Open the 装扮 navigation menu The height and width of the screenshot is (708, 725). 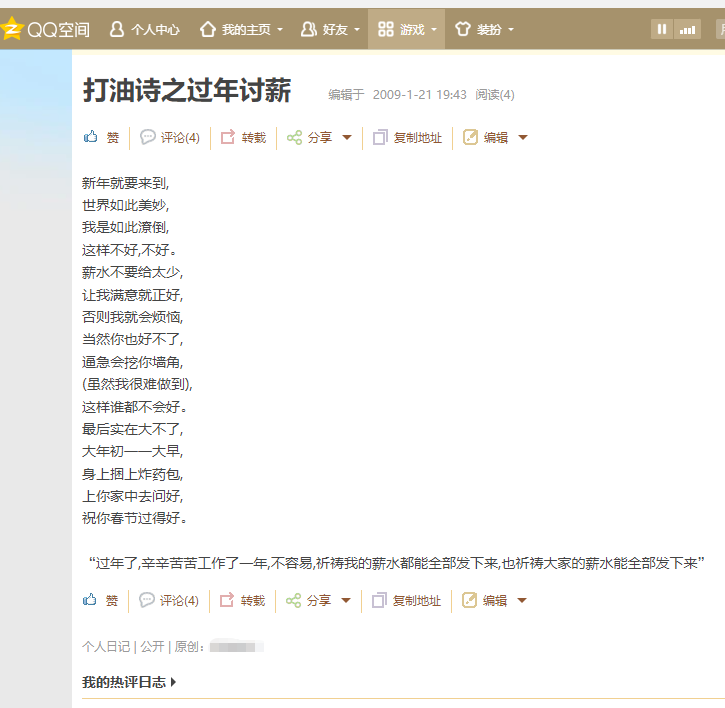pyautogui.click(x=484, y=29)
